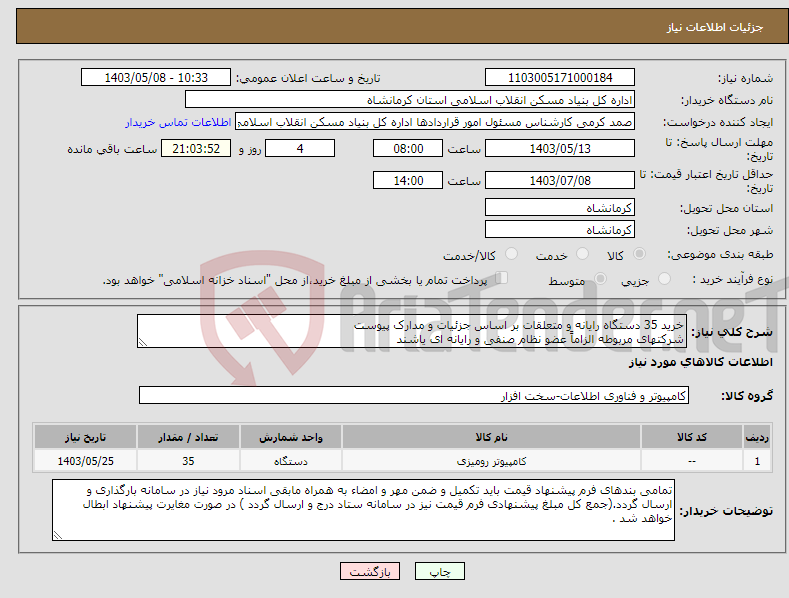The height and width of the screenshot is (598, 789).
Task: Toggle the اسناد خزانه اسلامی payment checkbox
Action: pyautogui.click(x=502, y=278)
